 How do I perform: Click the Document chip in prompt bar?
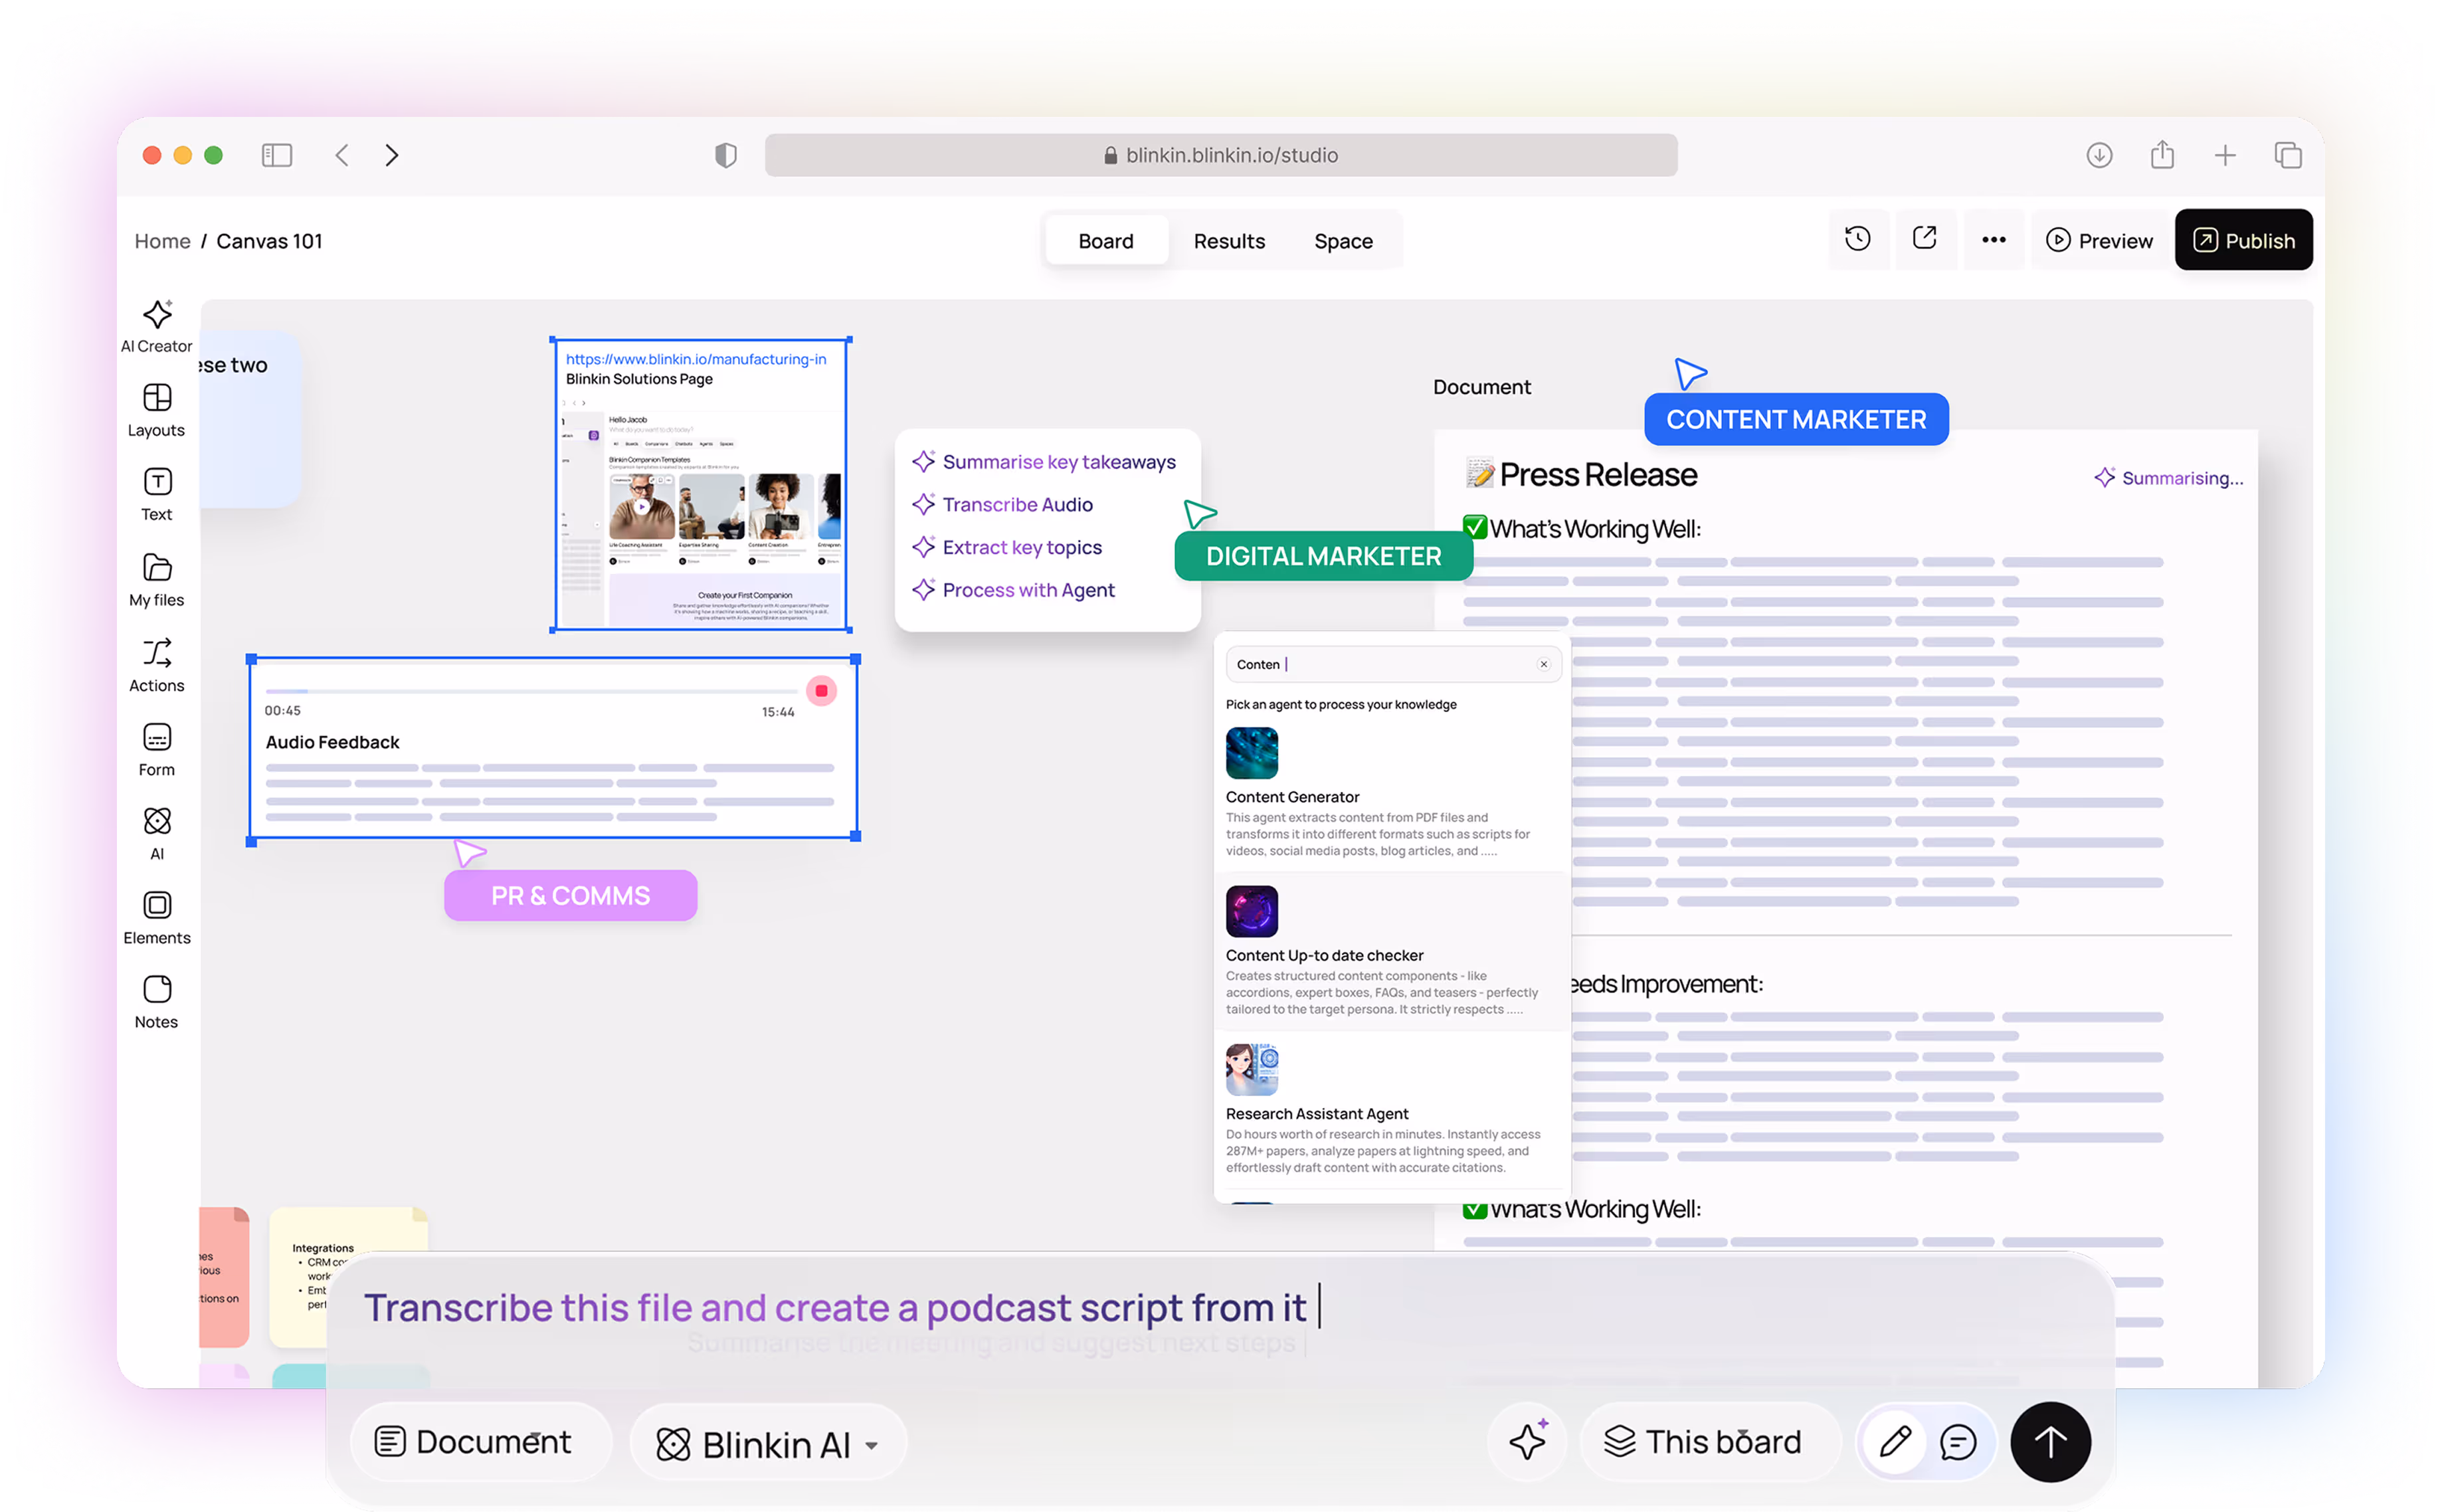pos(481,1441)
